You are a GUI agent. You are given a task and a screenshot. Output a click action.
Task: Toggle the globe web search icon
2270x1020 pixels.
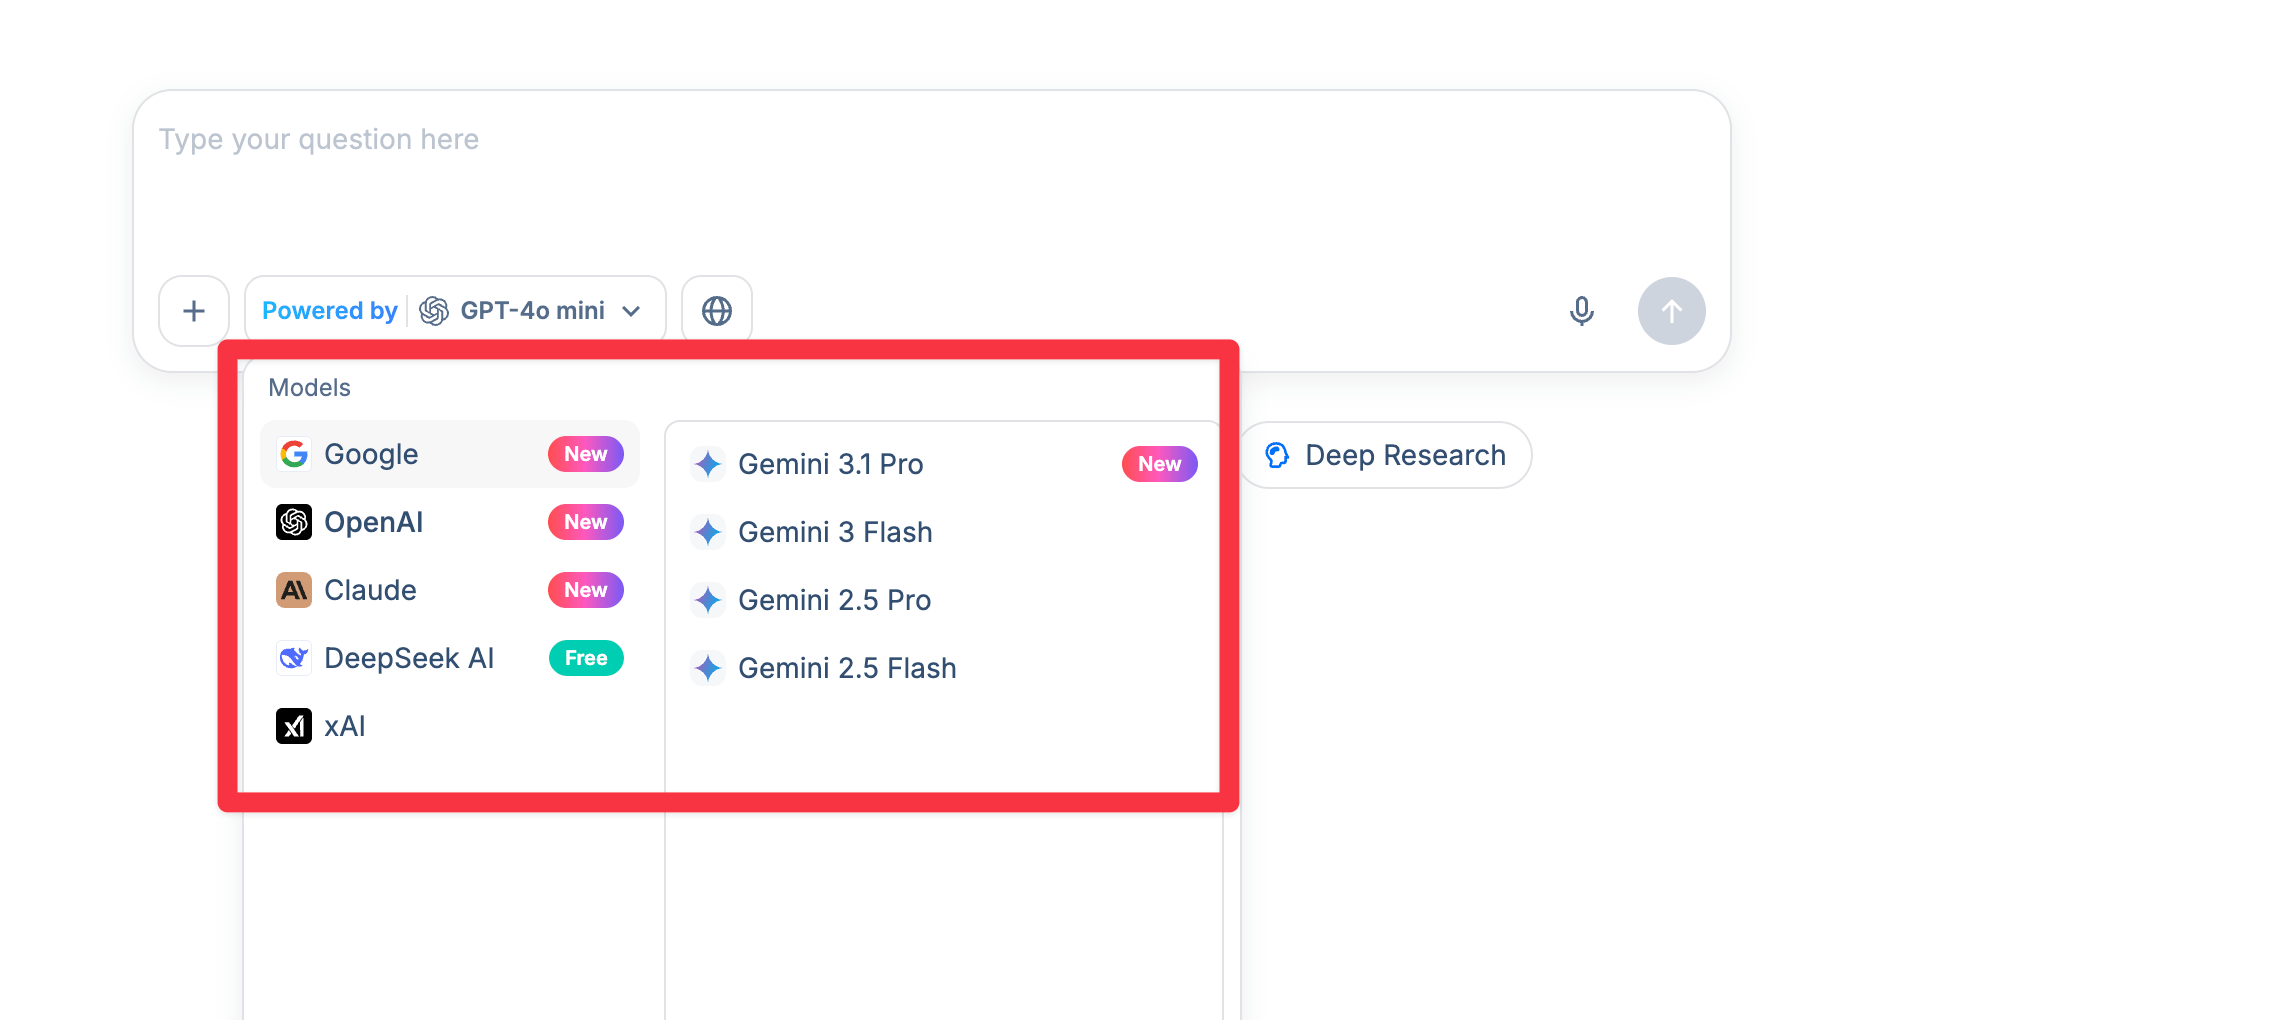click(716, 311)
